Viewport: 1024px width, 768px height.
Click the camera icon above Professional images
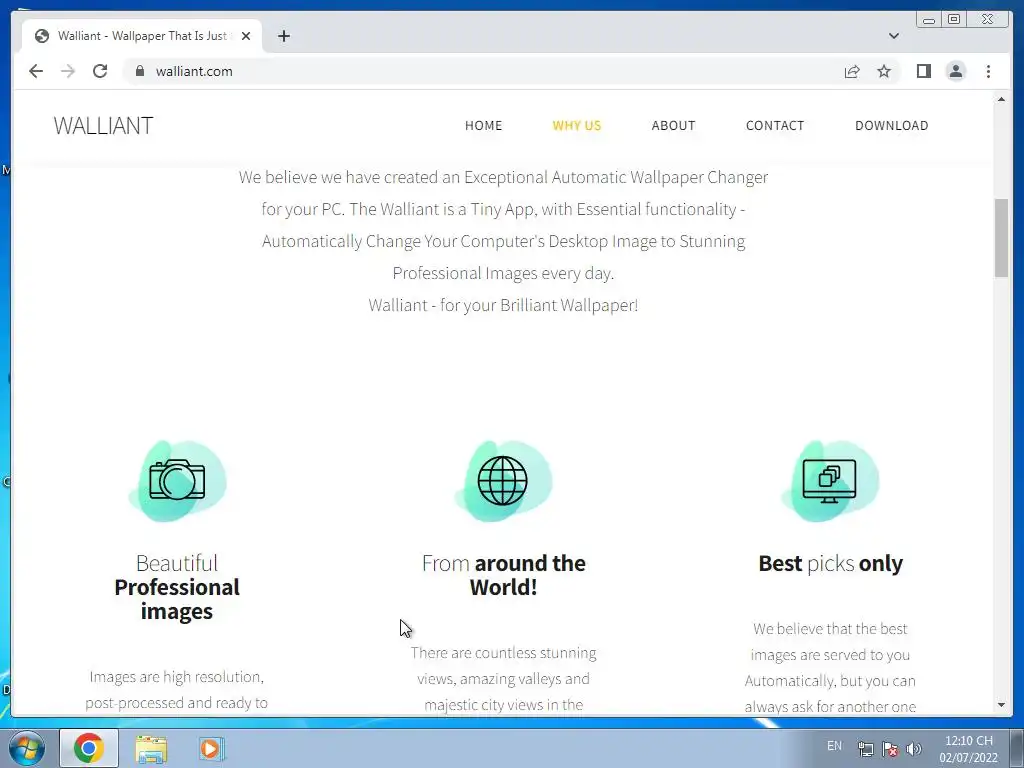pyautogui.click(x=177, y=481)
